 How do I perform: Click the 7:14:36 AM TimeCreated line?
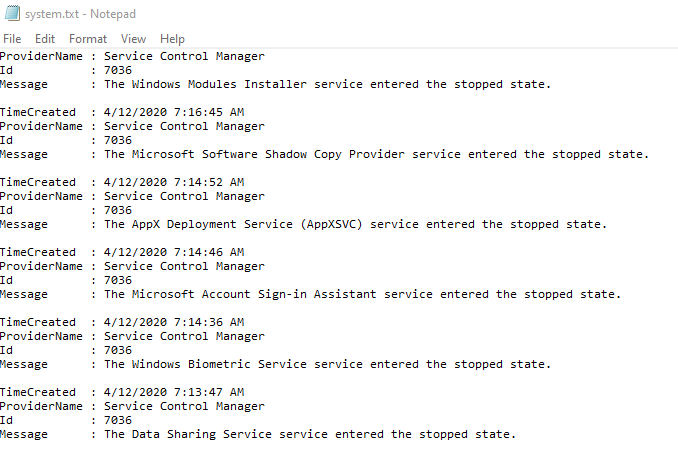click(173, 322)
